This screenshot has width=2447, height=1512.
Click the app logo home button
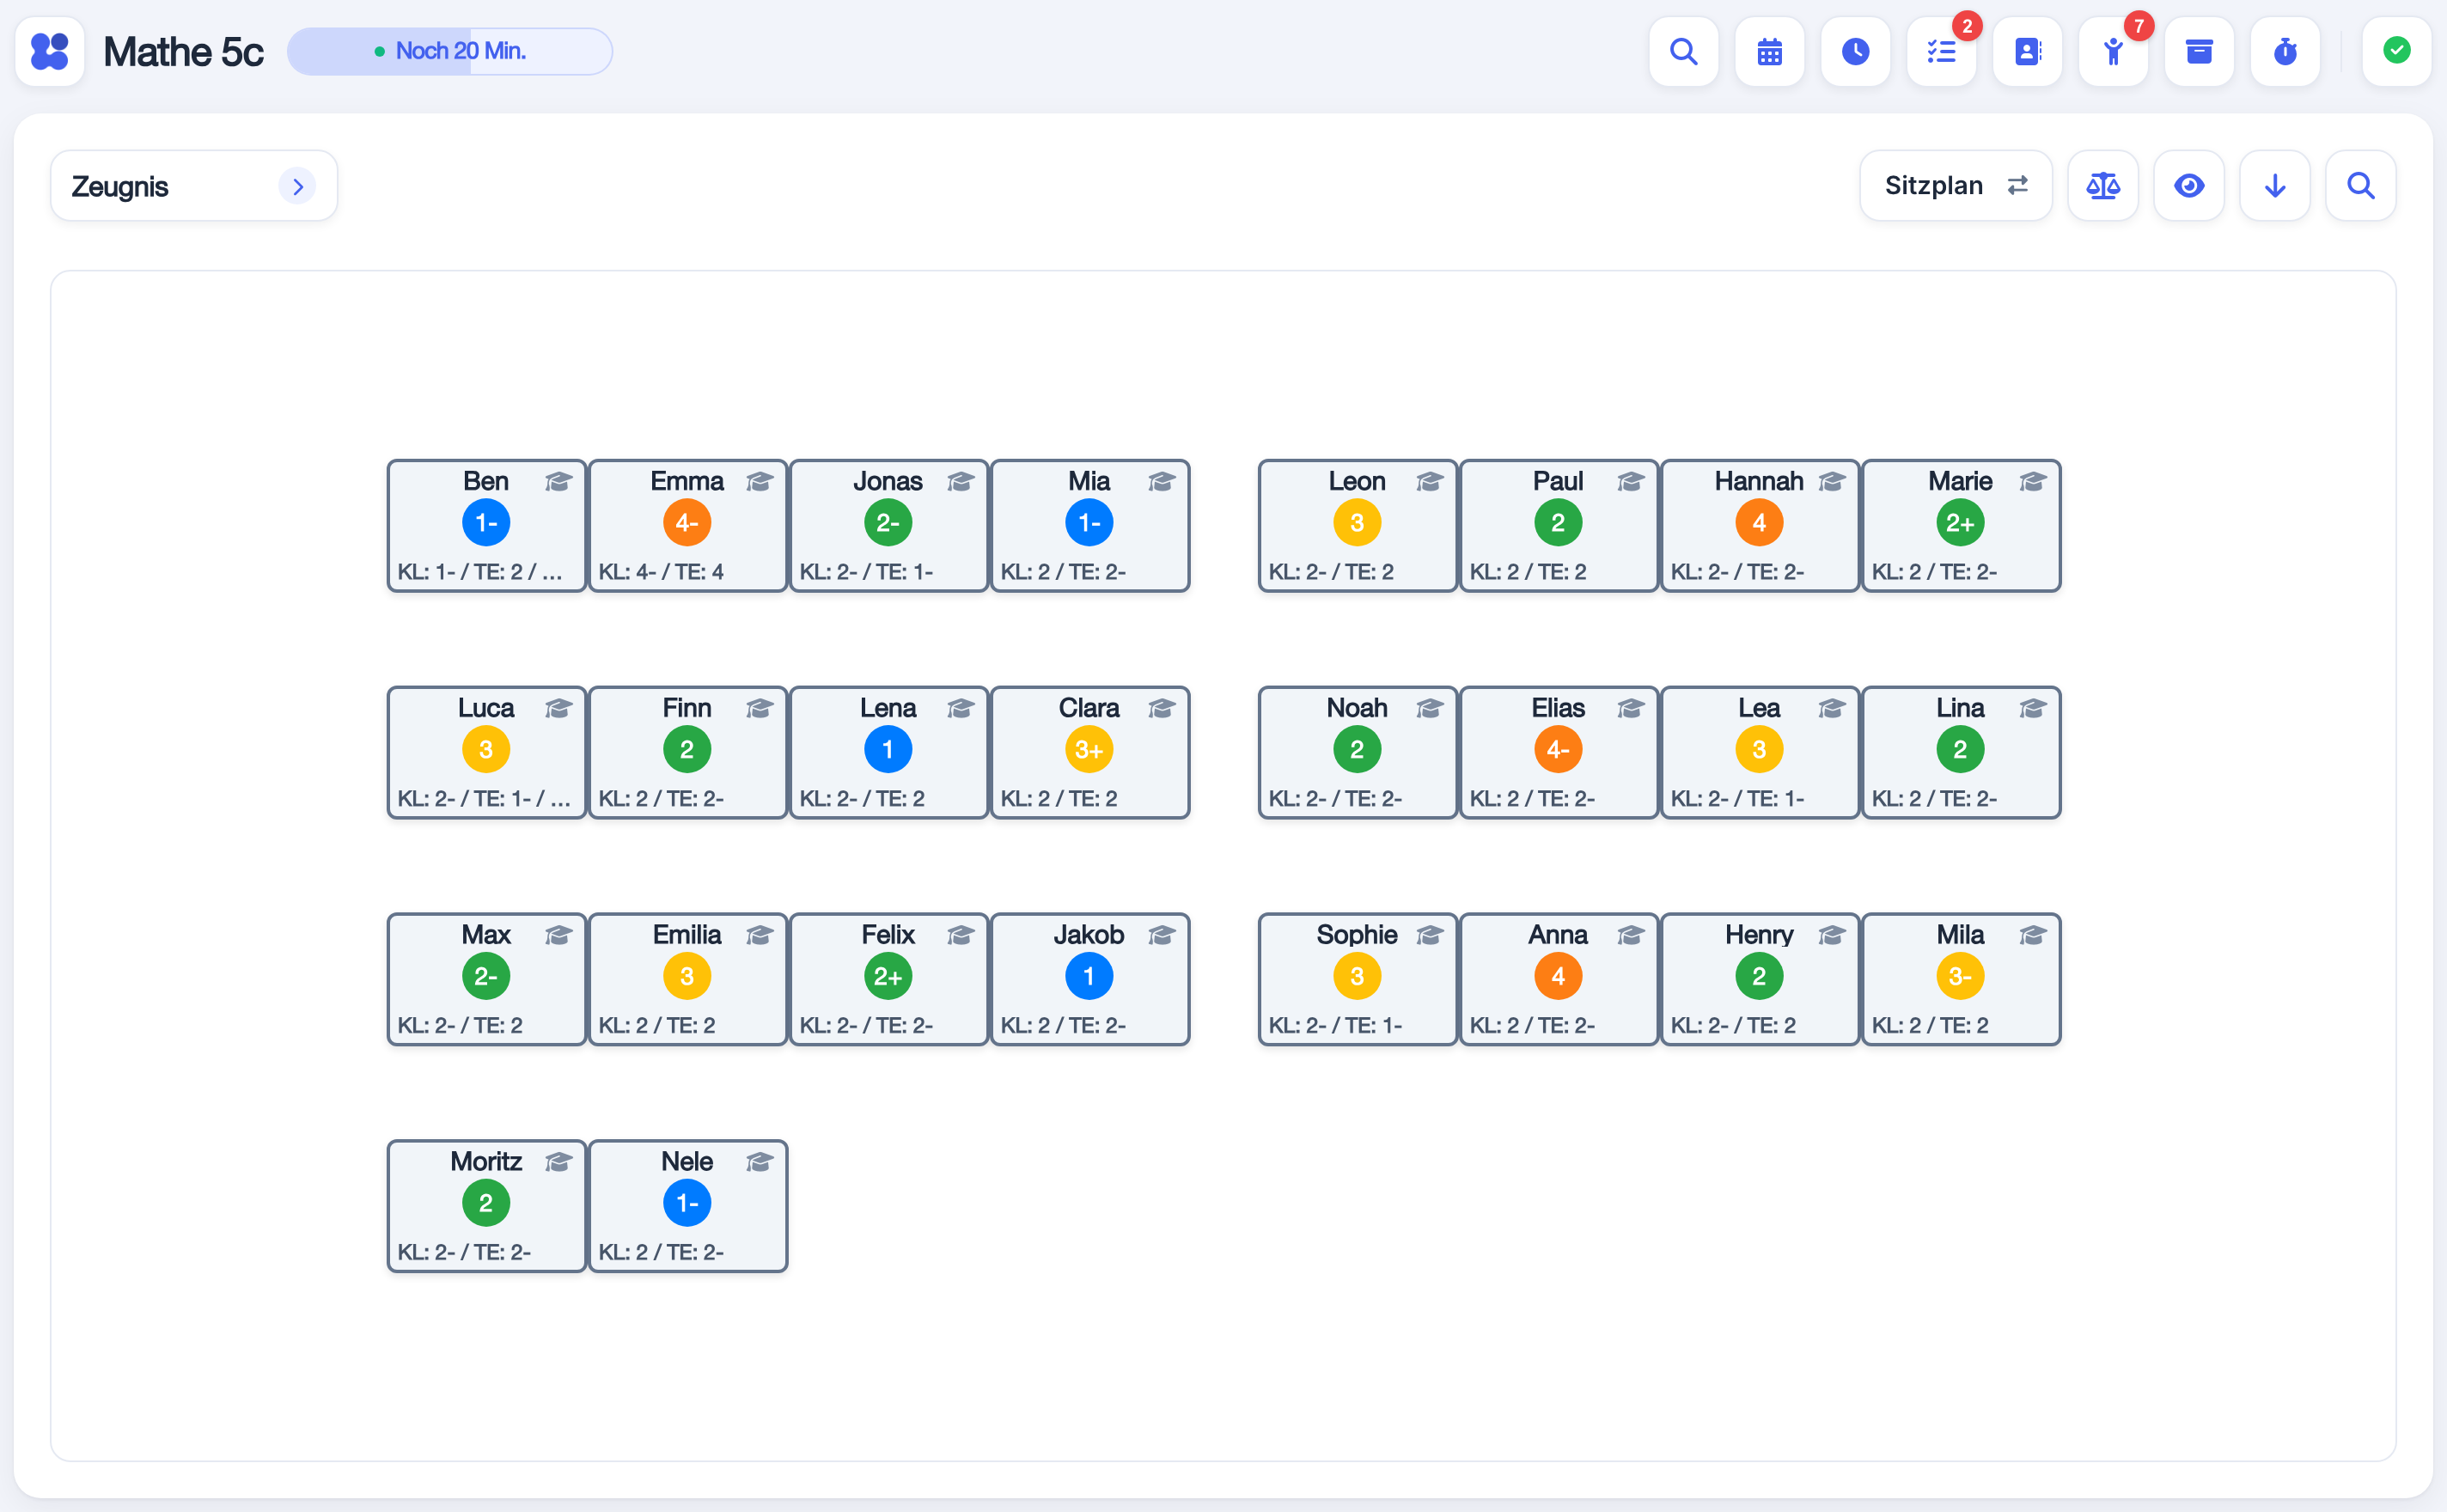point(50,51)
